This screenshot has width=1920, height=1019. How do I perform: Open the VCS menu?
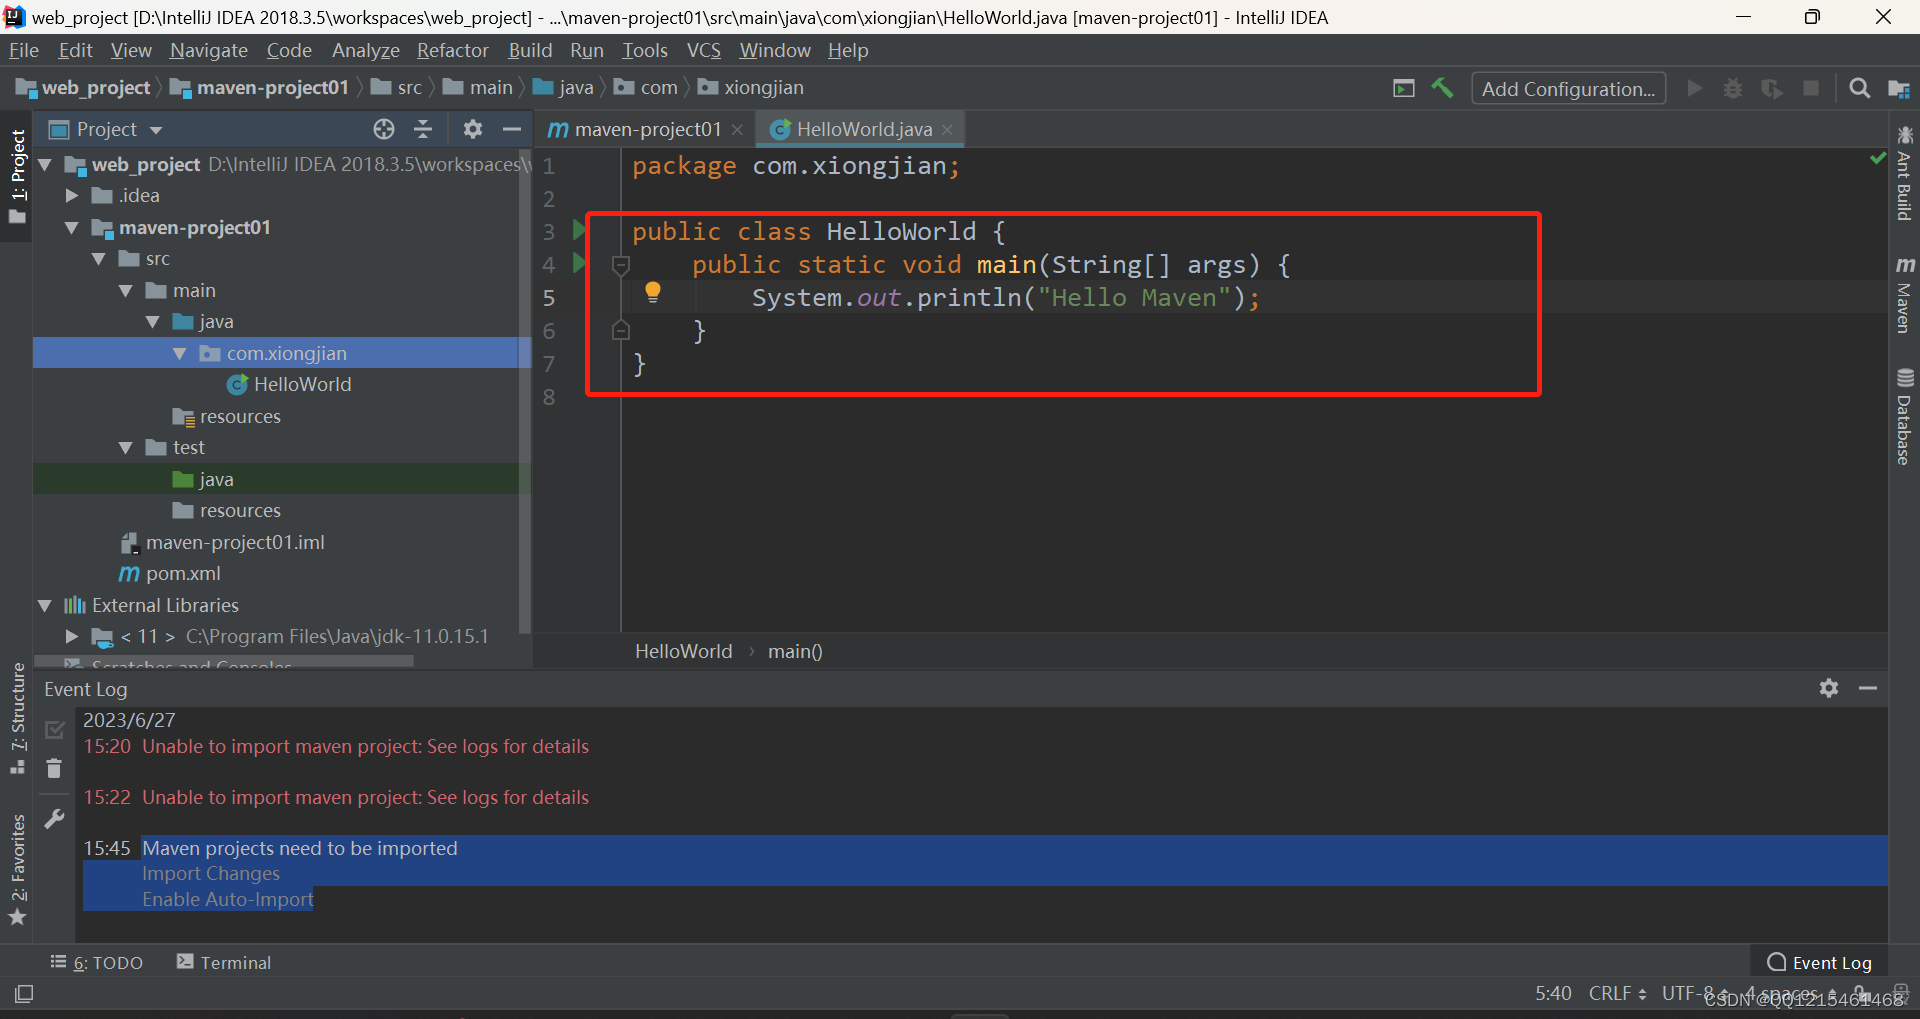tap(704, 50)
